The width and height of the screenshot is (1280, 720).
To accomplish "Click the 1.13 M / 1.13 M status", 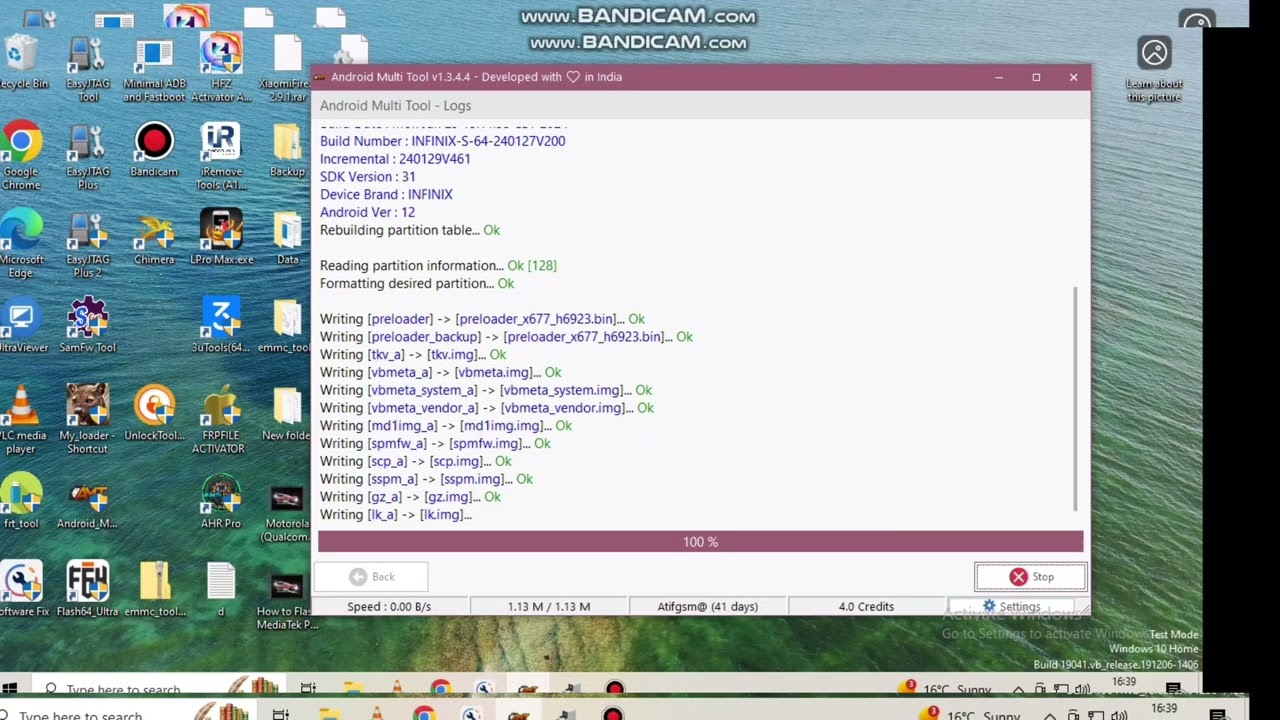I will 549,607.
